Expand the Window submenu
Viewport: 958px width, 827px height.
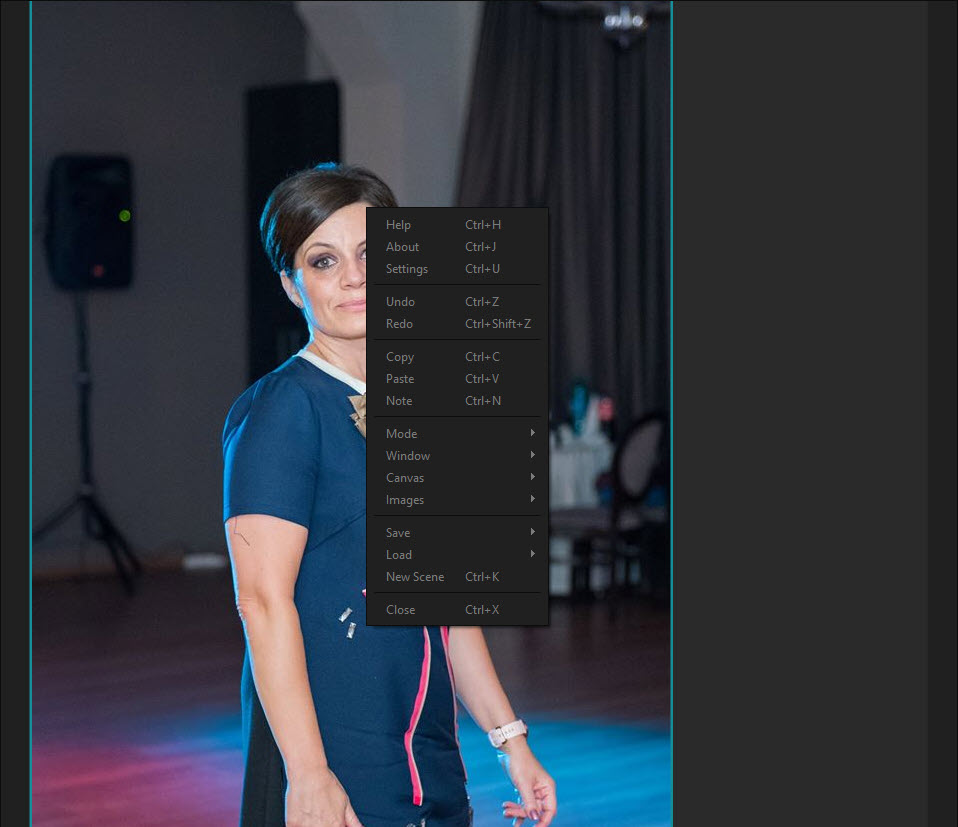point(457,456)
